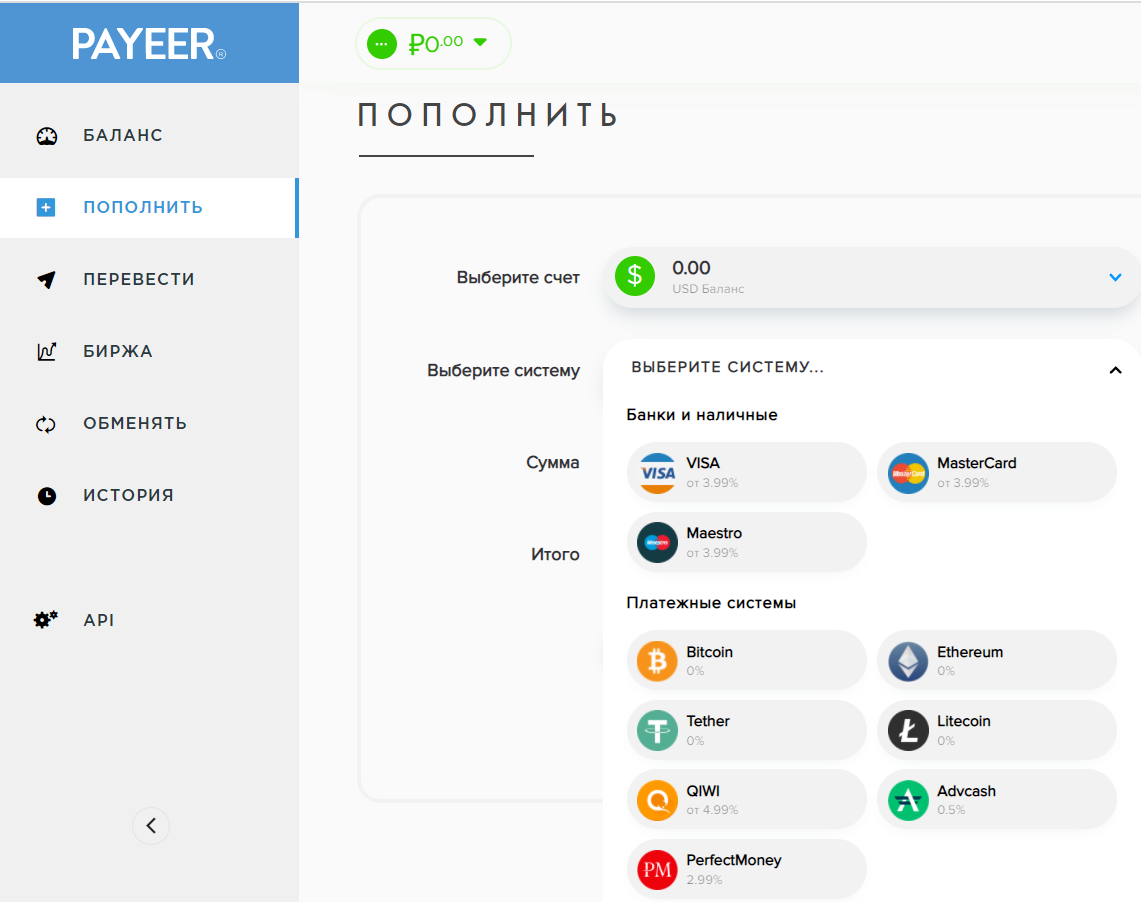The width and height of the screenshot is (1141, 902).
Task: Click the green dots circle icon in header
Action: pyautogui.click(x=381, y=44)
